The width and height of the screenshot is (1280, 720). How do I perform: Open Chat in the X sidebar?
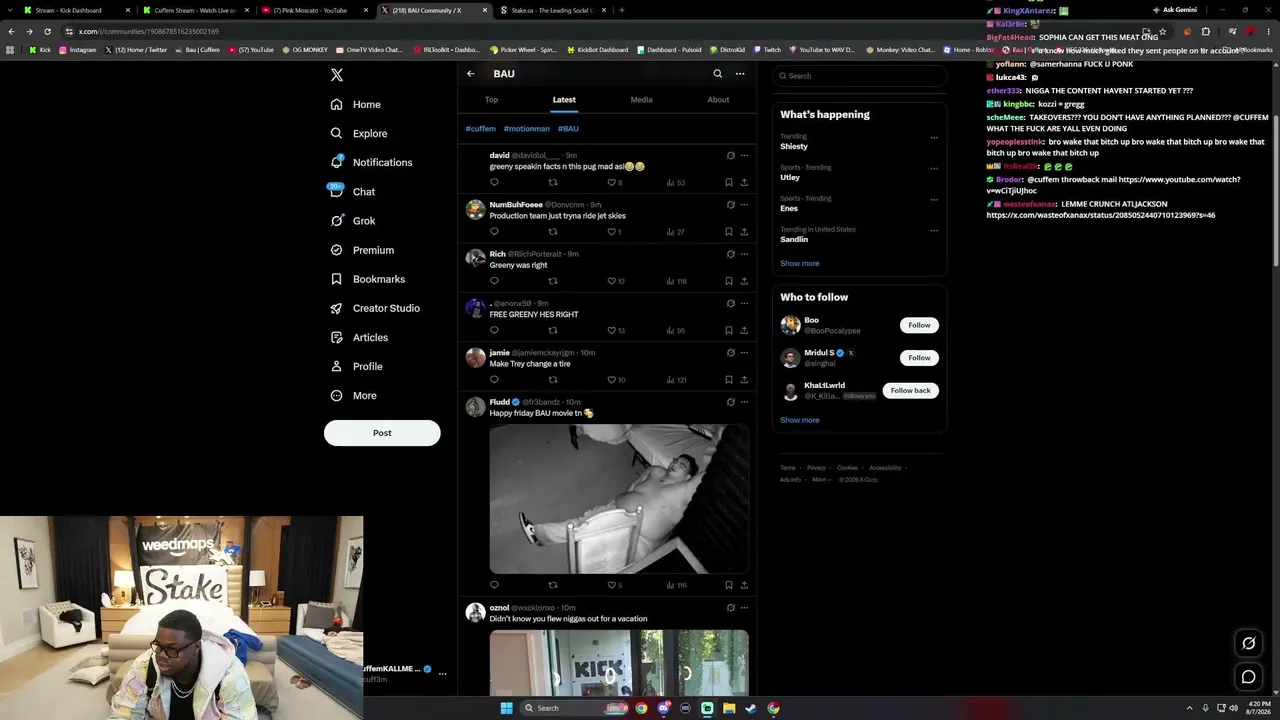click(x=352, y=191)
